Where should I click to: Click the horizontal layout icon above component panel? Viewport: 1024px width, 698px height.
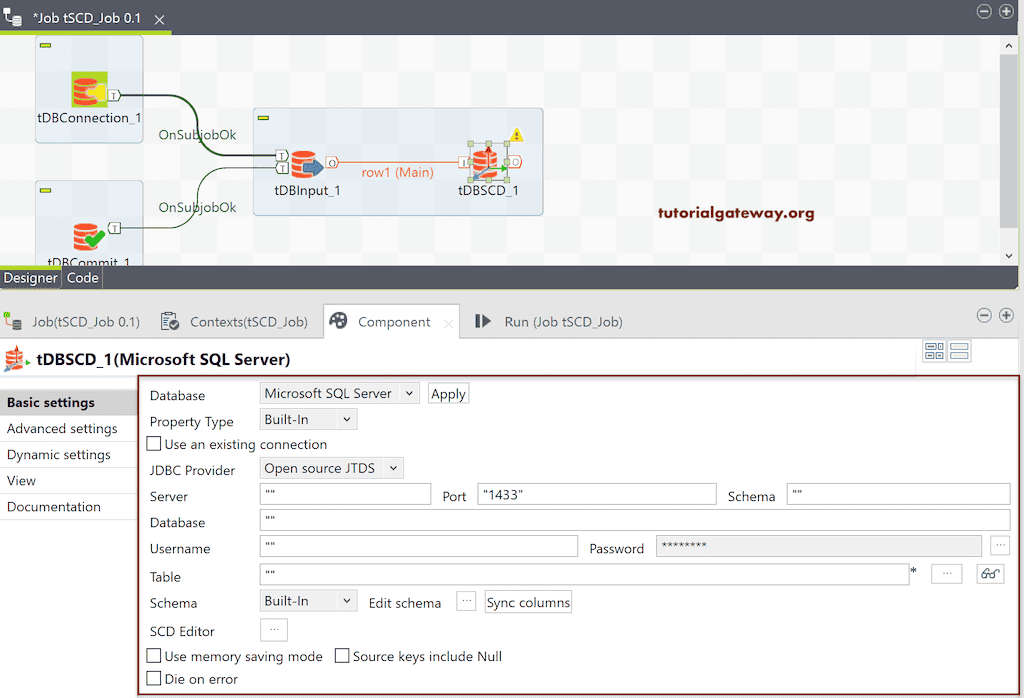[957, 351]
